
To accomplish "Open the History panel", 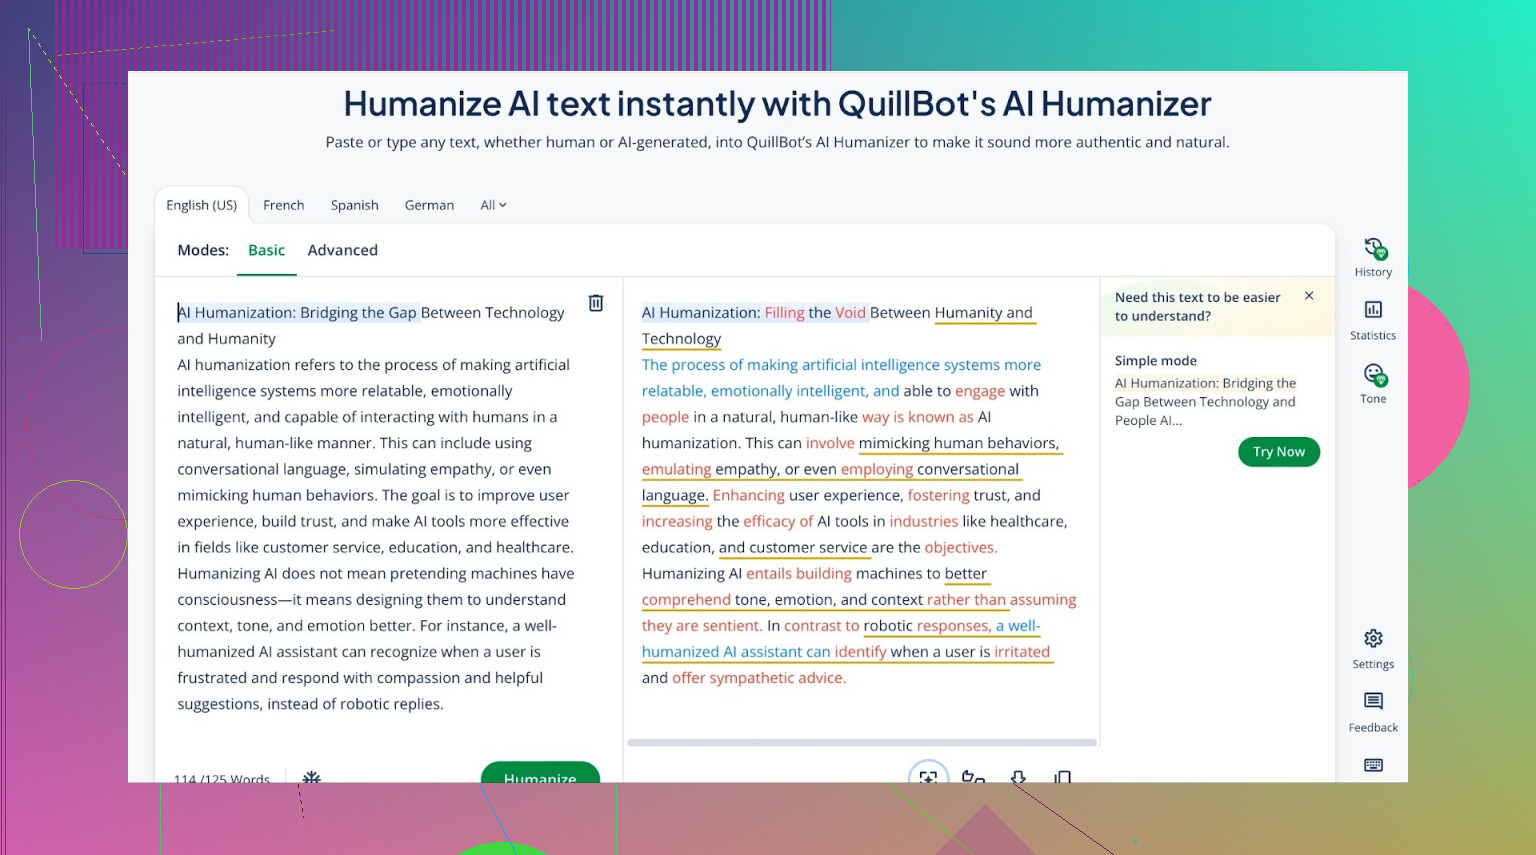I will point(1373,256).
